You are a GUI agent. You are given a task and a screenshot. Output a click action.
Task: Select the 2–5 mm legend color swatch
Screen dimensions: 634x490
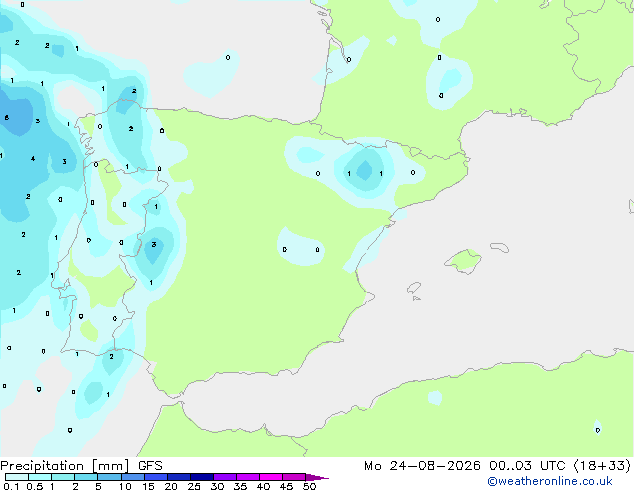[86, 477]
